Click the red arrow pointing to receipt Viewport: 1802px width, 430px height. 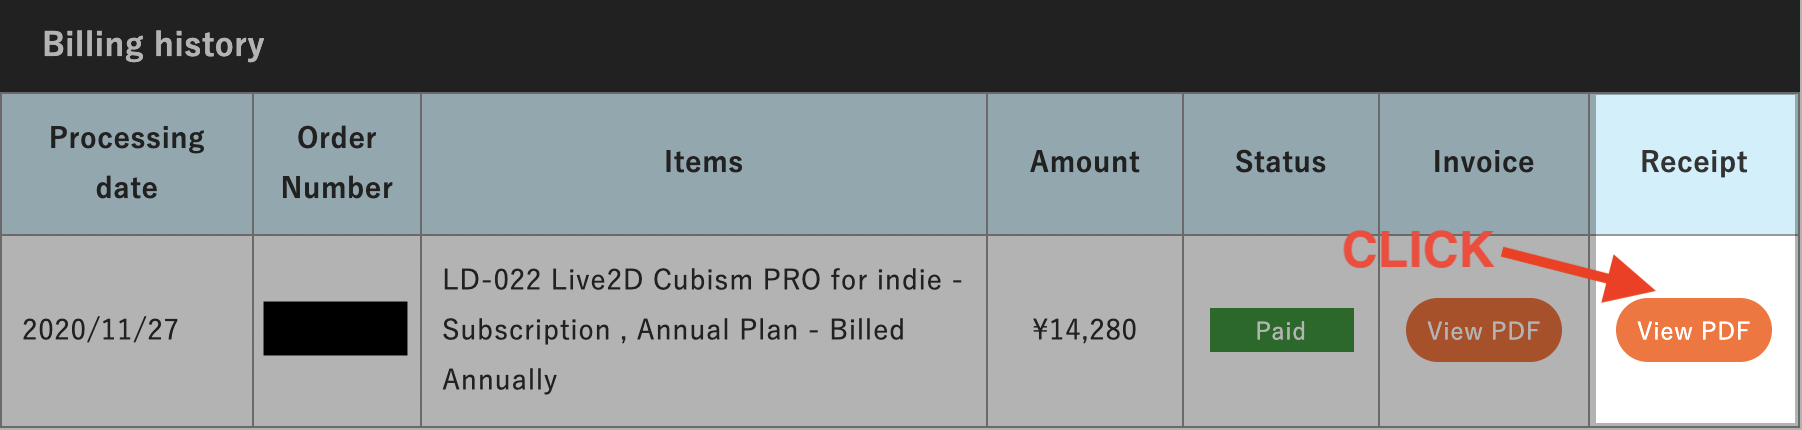(x=1575, y=272)
